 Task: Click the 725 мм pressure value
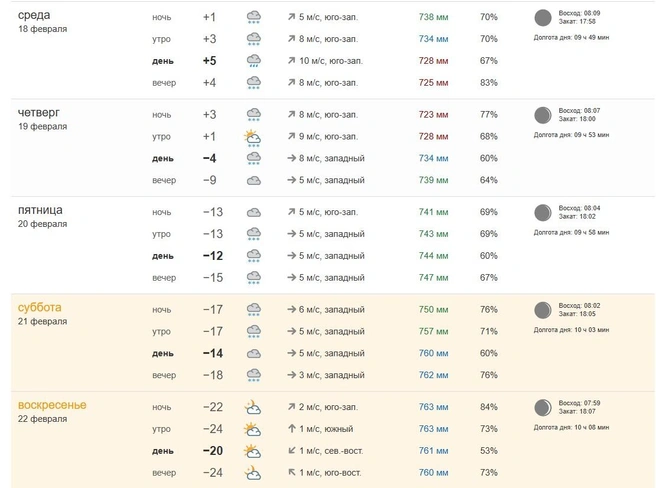[433, 82]
